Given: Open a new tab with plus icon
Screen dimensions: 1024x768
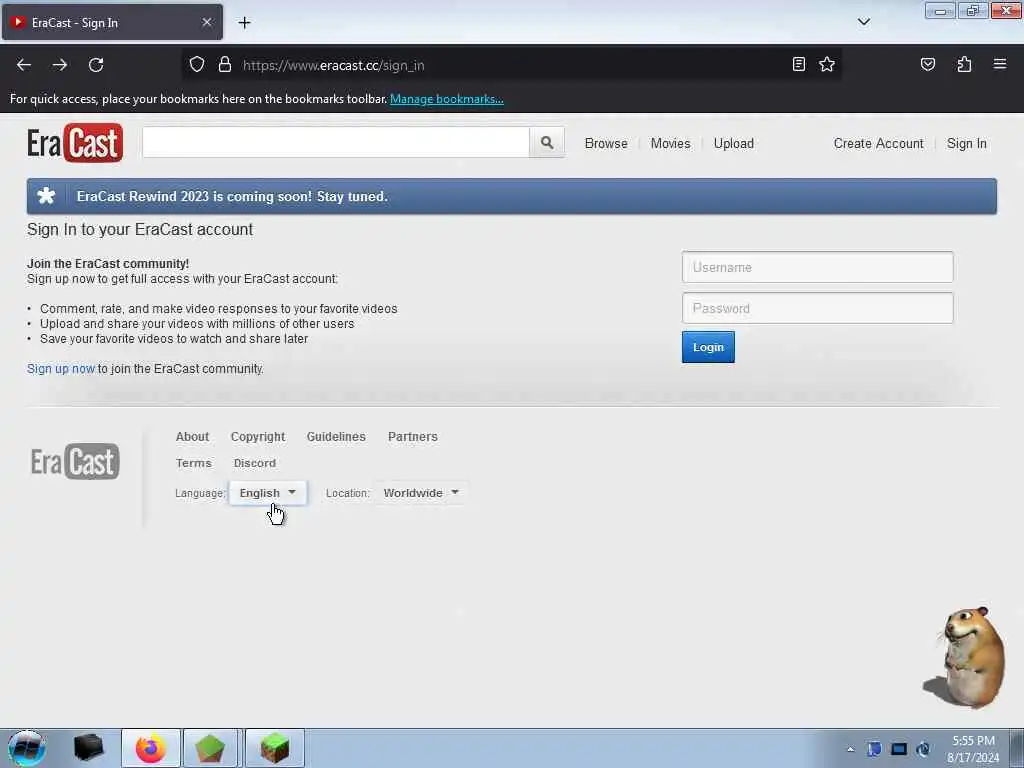Looking at the screenshot, I should click(x=244, y=23).
